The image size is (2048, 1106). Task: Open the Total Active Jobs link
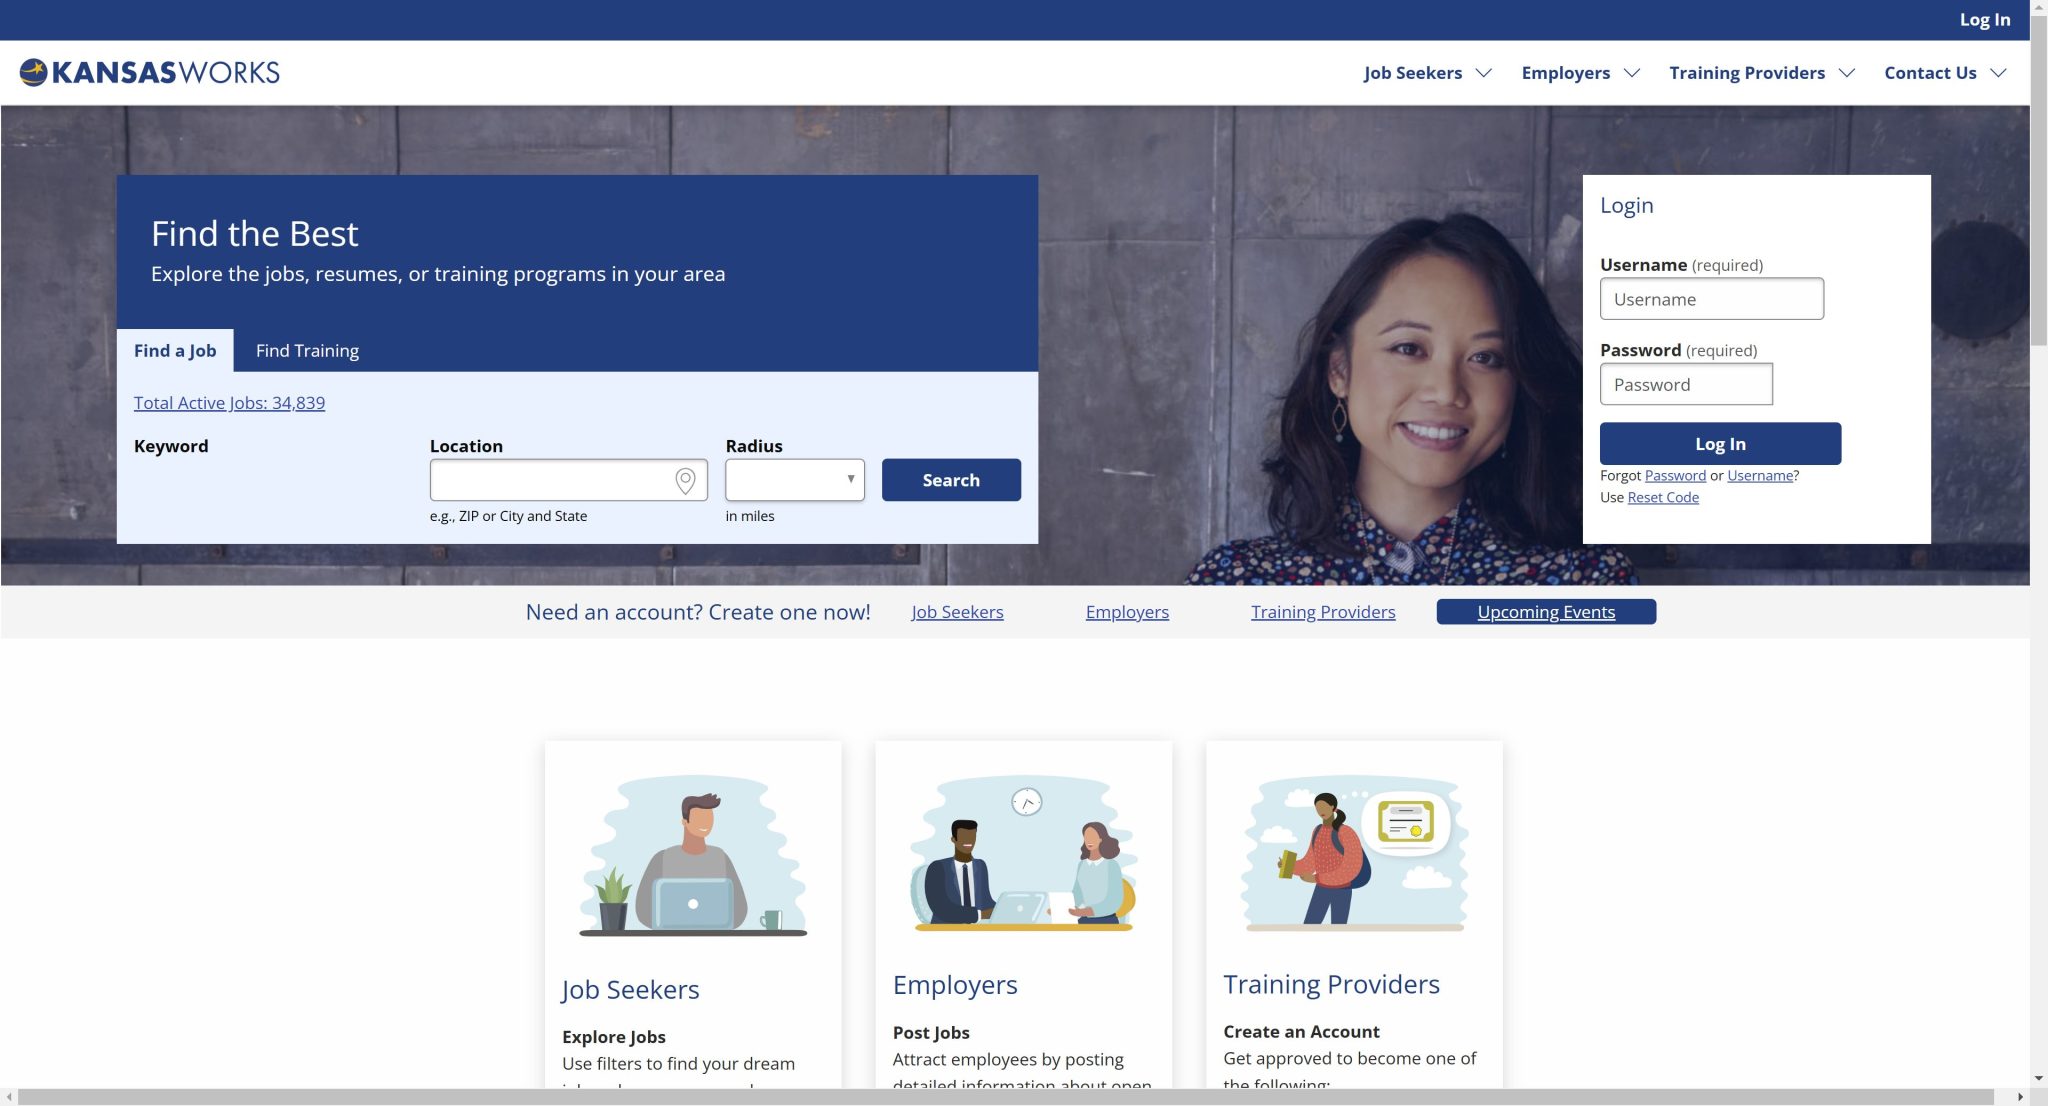pyautogui.click(x=229, y=403)
